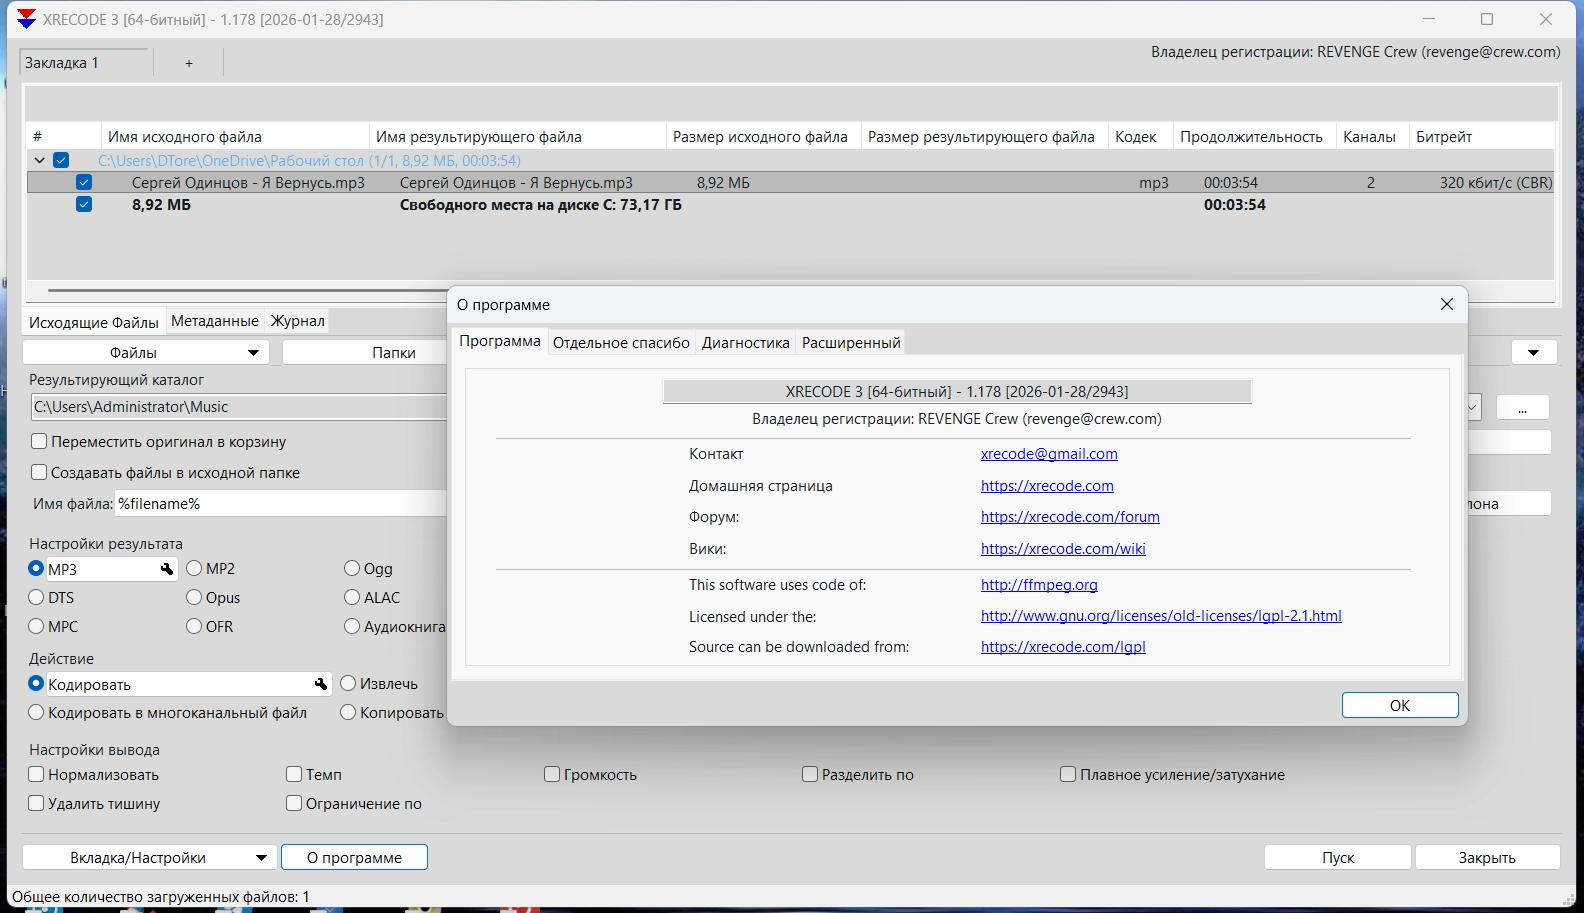Click the Папки button
1584x913 pixels.
[365, 353]
